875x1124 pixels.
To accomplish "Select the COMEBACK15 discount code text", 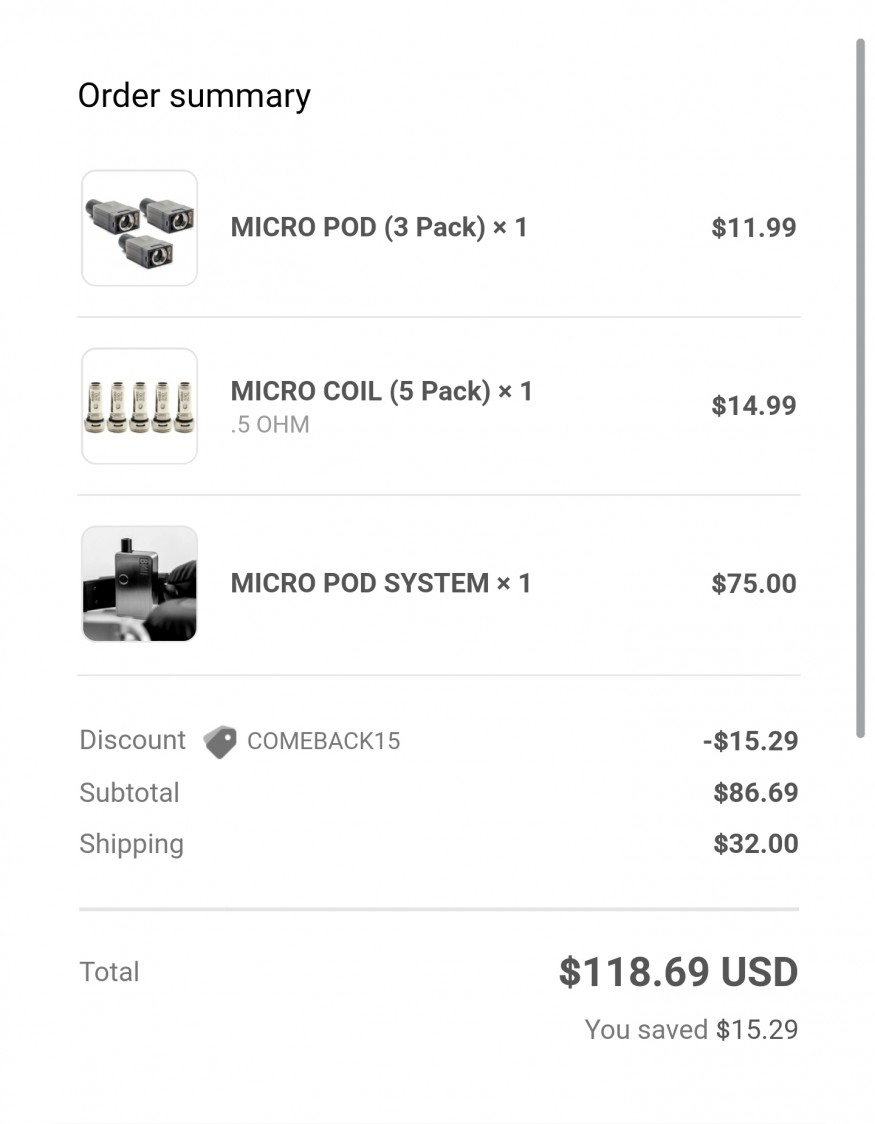I will pyautogui.click(x=323, y=742).
